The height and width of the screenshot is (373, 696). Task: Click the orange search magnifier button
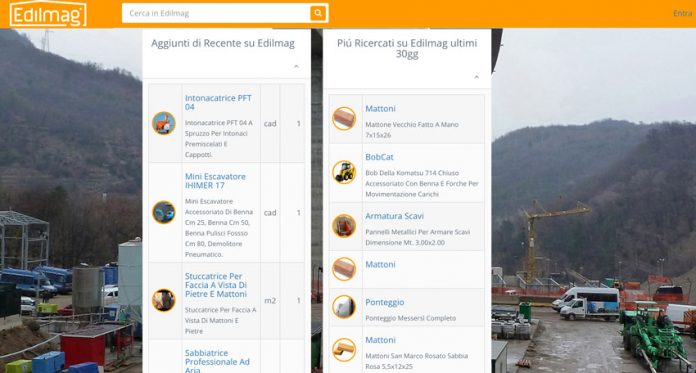(318, 13)
